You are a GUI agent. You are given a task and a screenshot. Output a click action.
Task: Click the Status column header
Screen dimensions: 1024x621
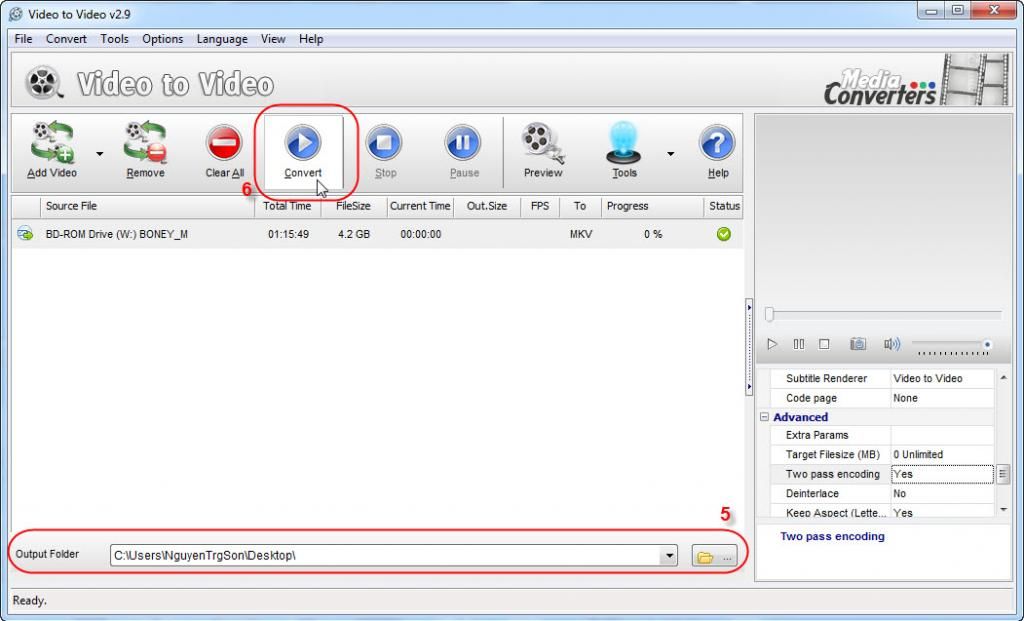click(x=724, y=206)
